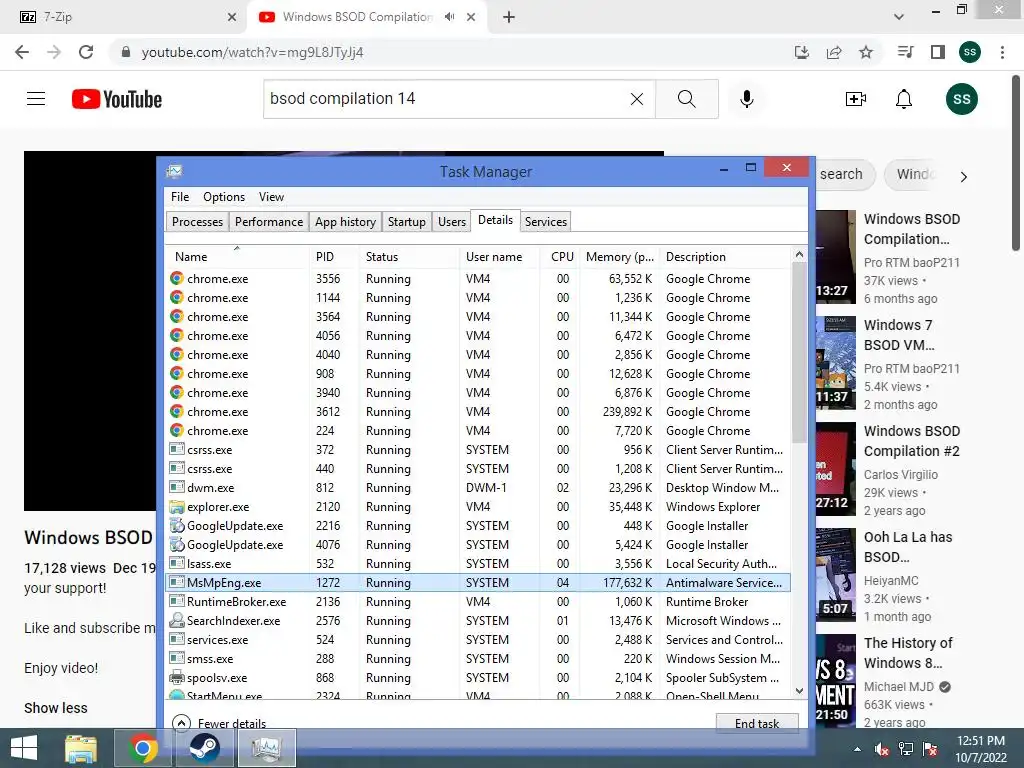Viewport: 1024px width, 768px height.
Task: Open File Explorer from taskbar
Action: coord(81,748)
